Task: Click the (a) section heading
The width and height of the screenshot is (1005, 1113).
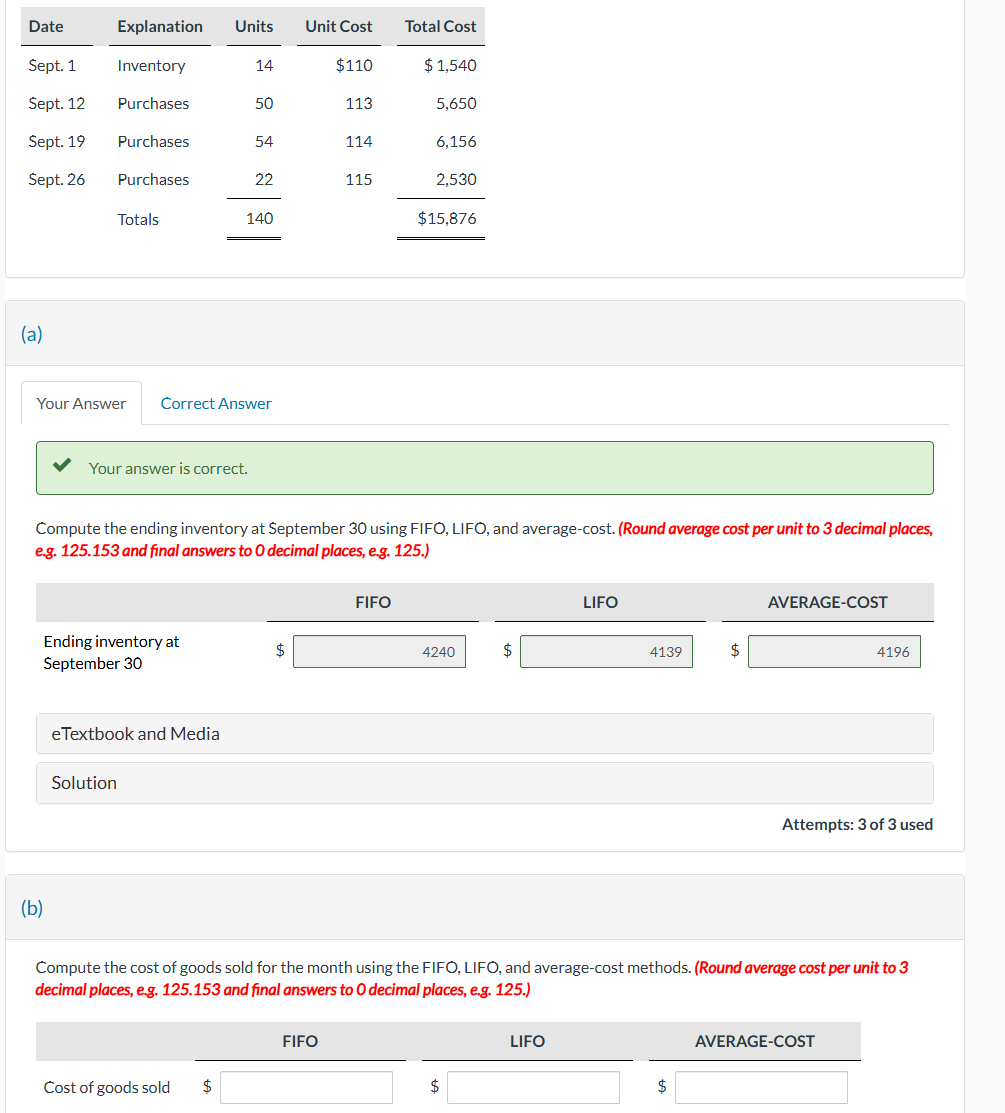Action: pos(31,334)
